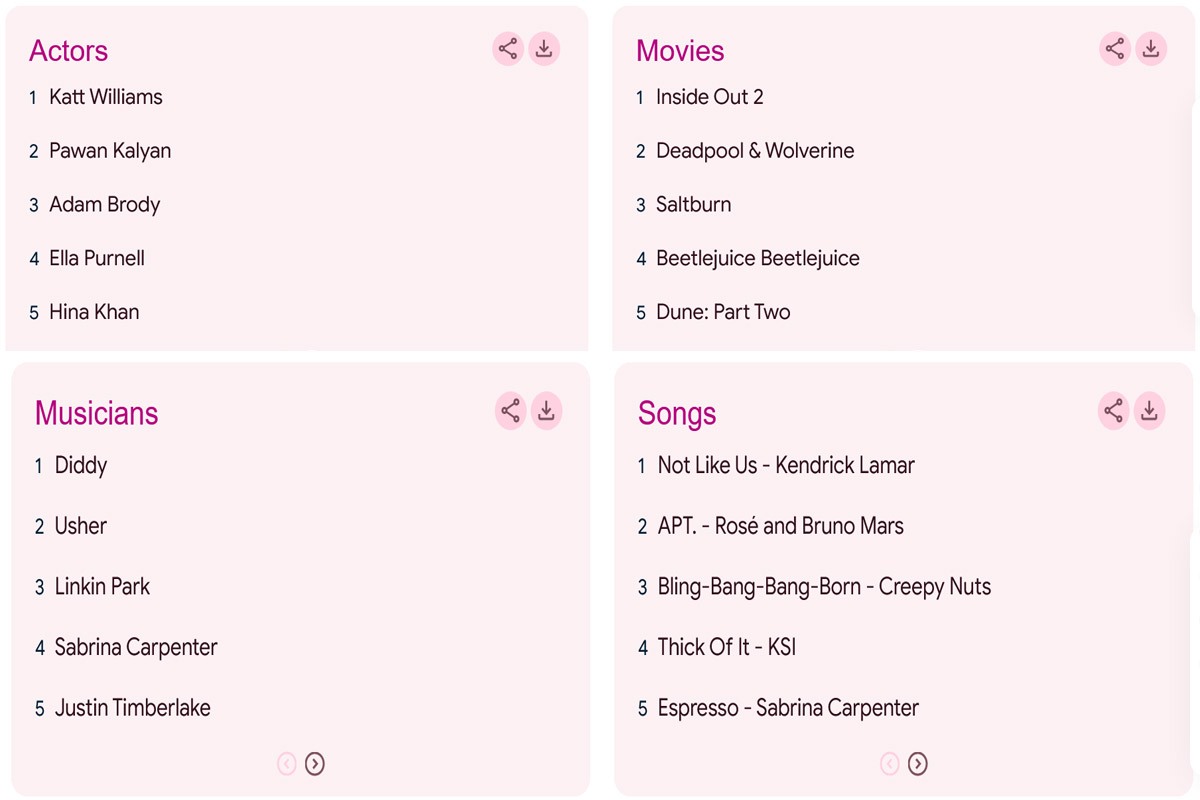Click Hina Khan in Actors list
1200x800 pixels.
[94, 312]
